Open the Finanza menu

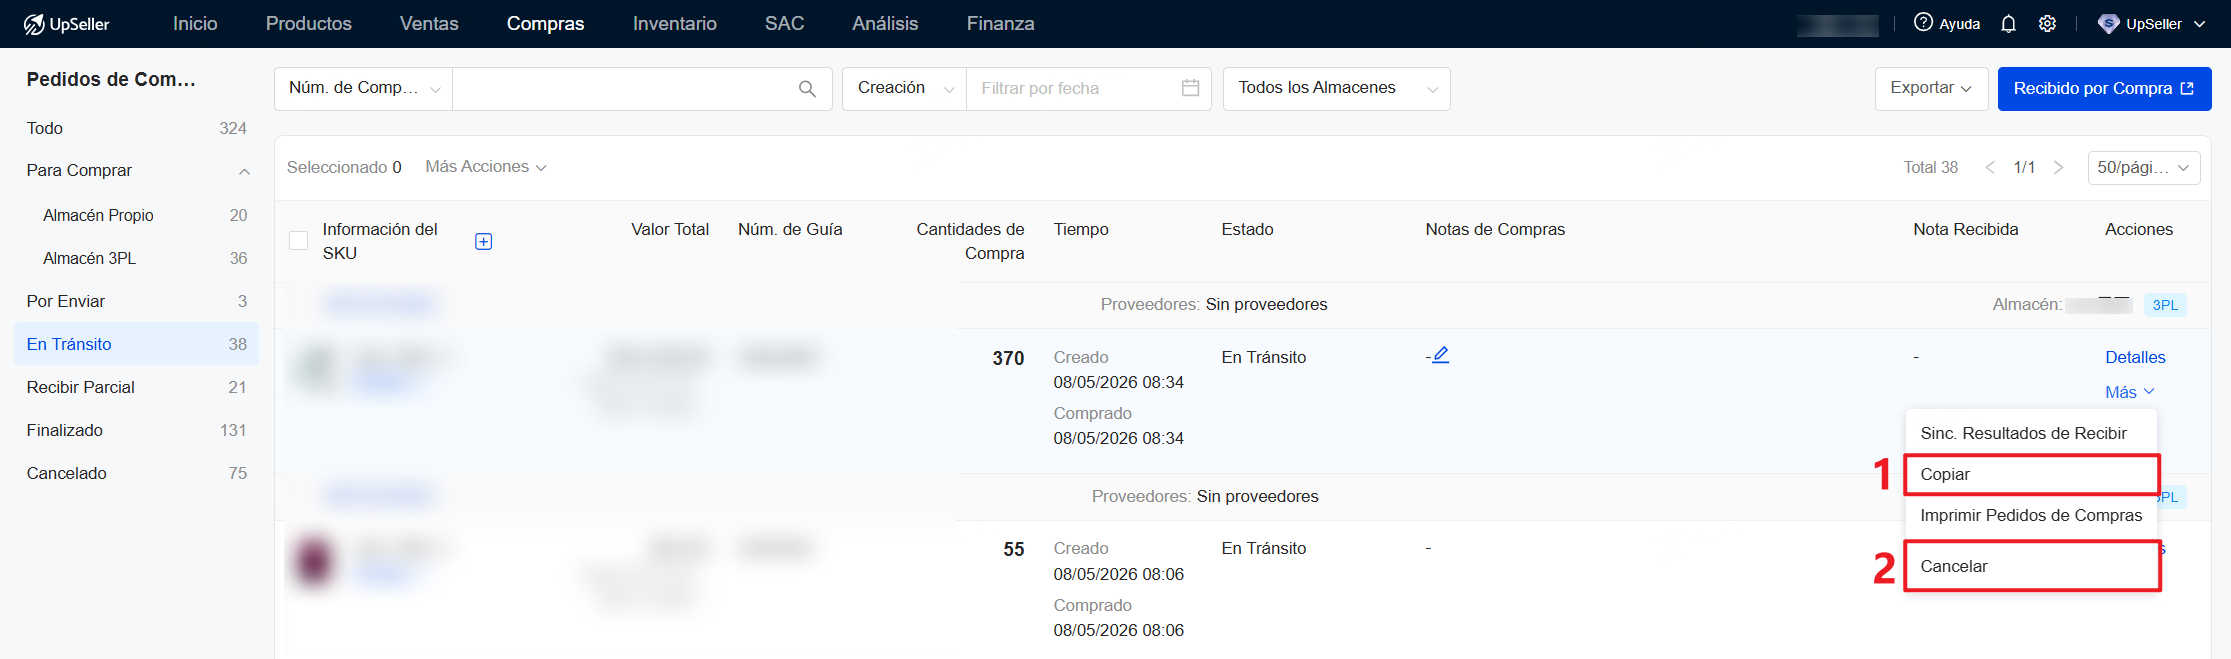point(1000,24)
